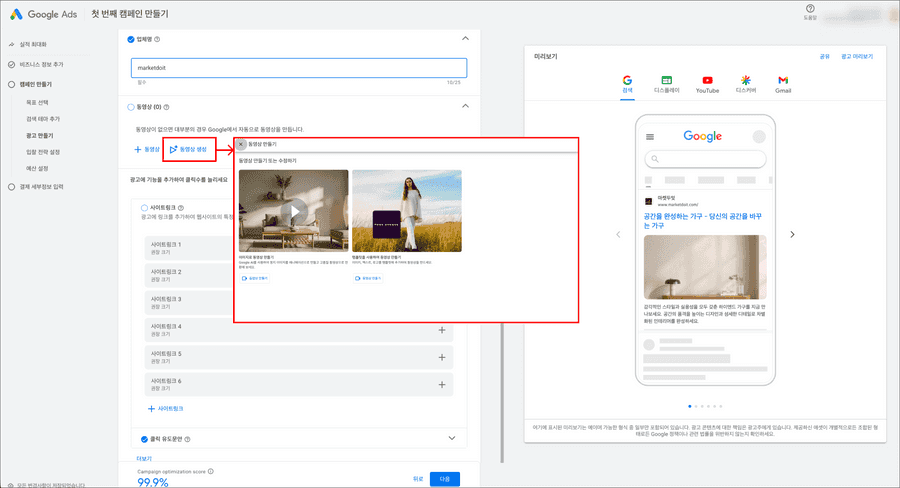Viewport: 900px width, 488px height.
Task: Close the 동영상 만들기 dialog
Action: point(242,144)
